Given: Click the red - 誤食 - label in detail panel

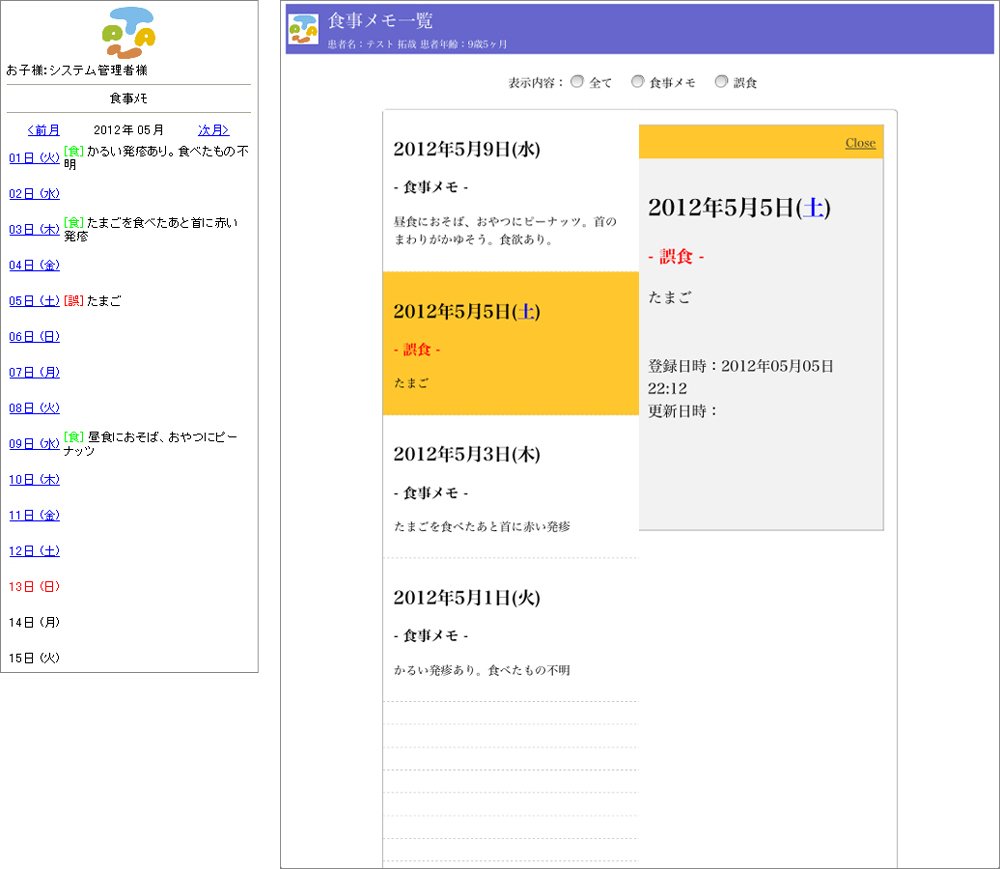Looking at the screenshot, I should (676, 256).
